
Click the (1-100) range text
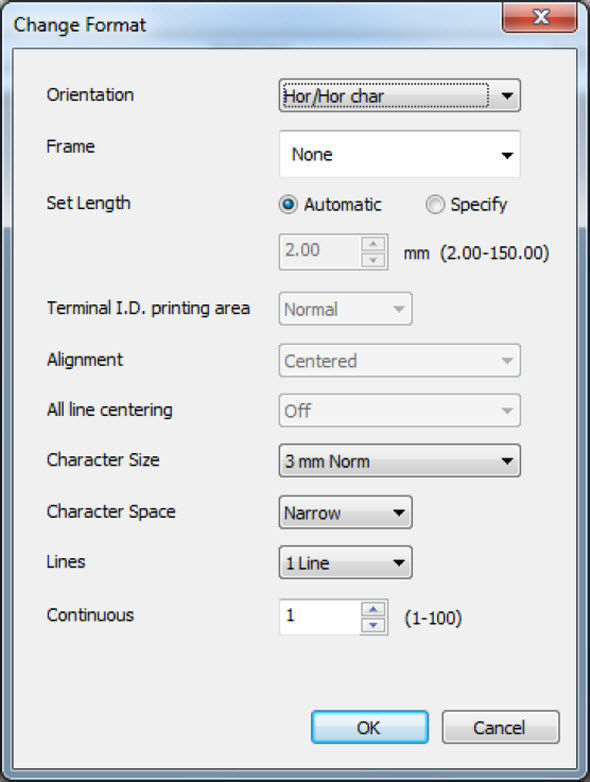[x=433, y=618]
